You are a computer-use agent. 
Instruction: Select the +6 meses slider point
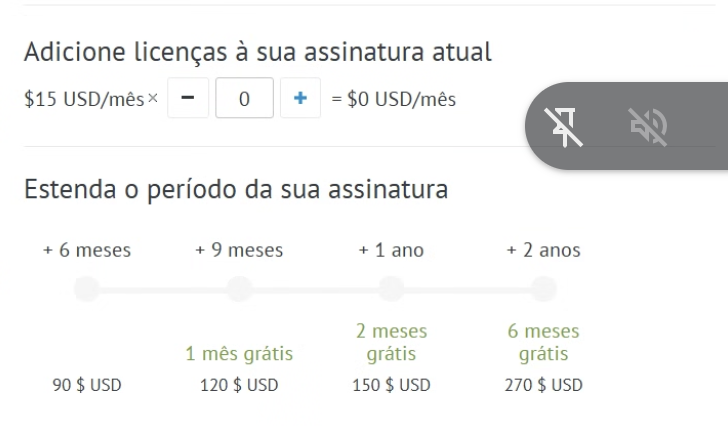coord(87,289)
